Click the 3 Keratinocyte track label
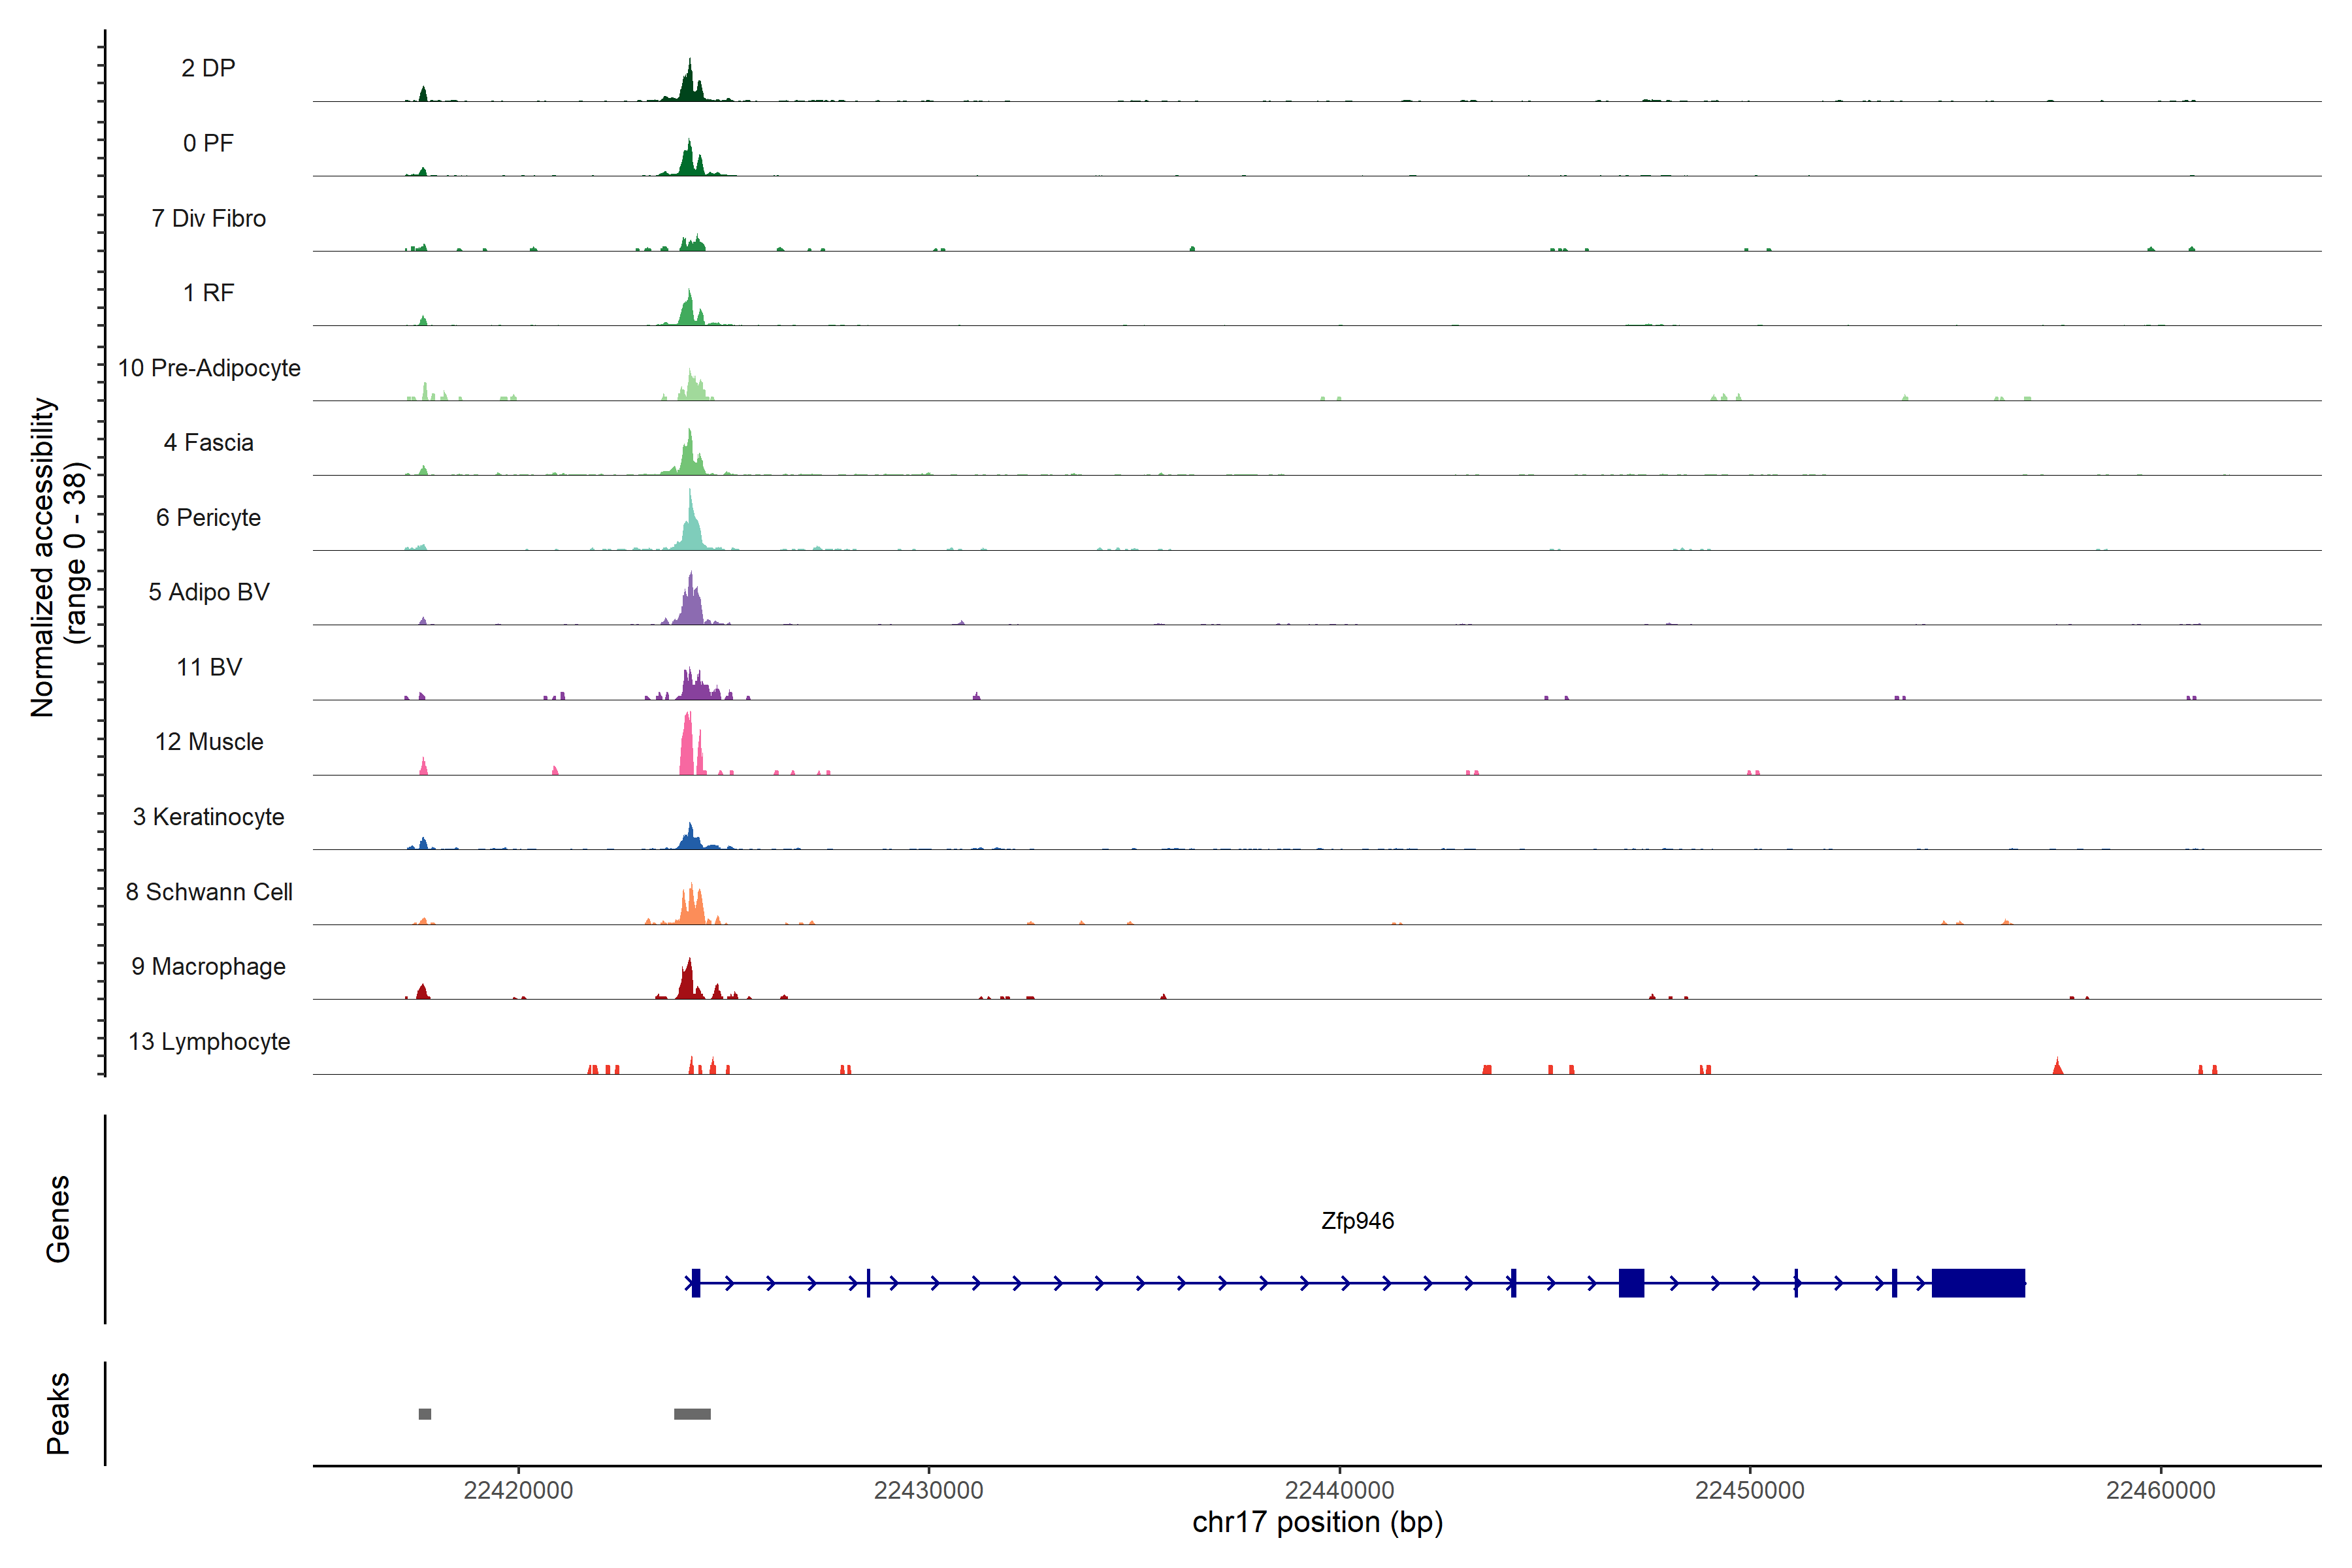Viewport: 2352px width, 1568px height. coord(208,817)
